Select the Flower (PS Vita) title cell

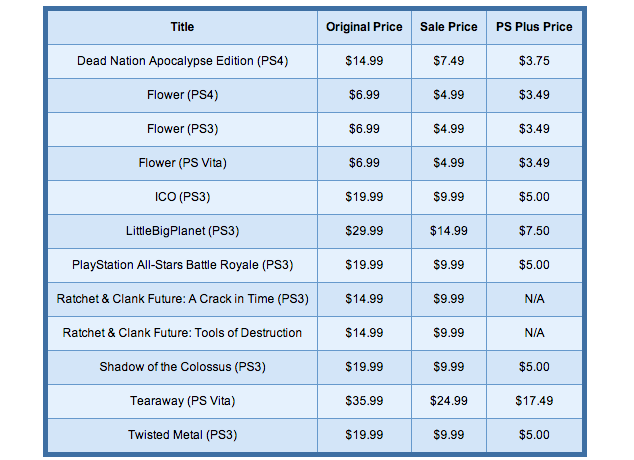[182, 163]
